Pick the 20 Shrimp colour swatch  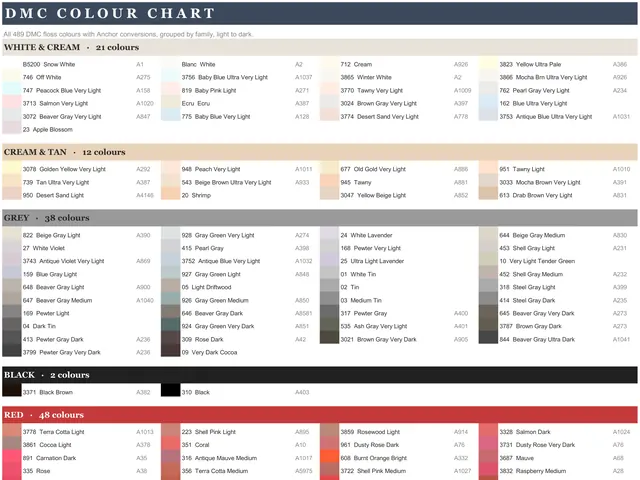click(170, 195)
